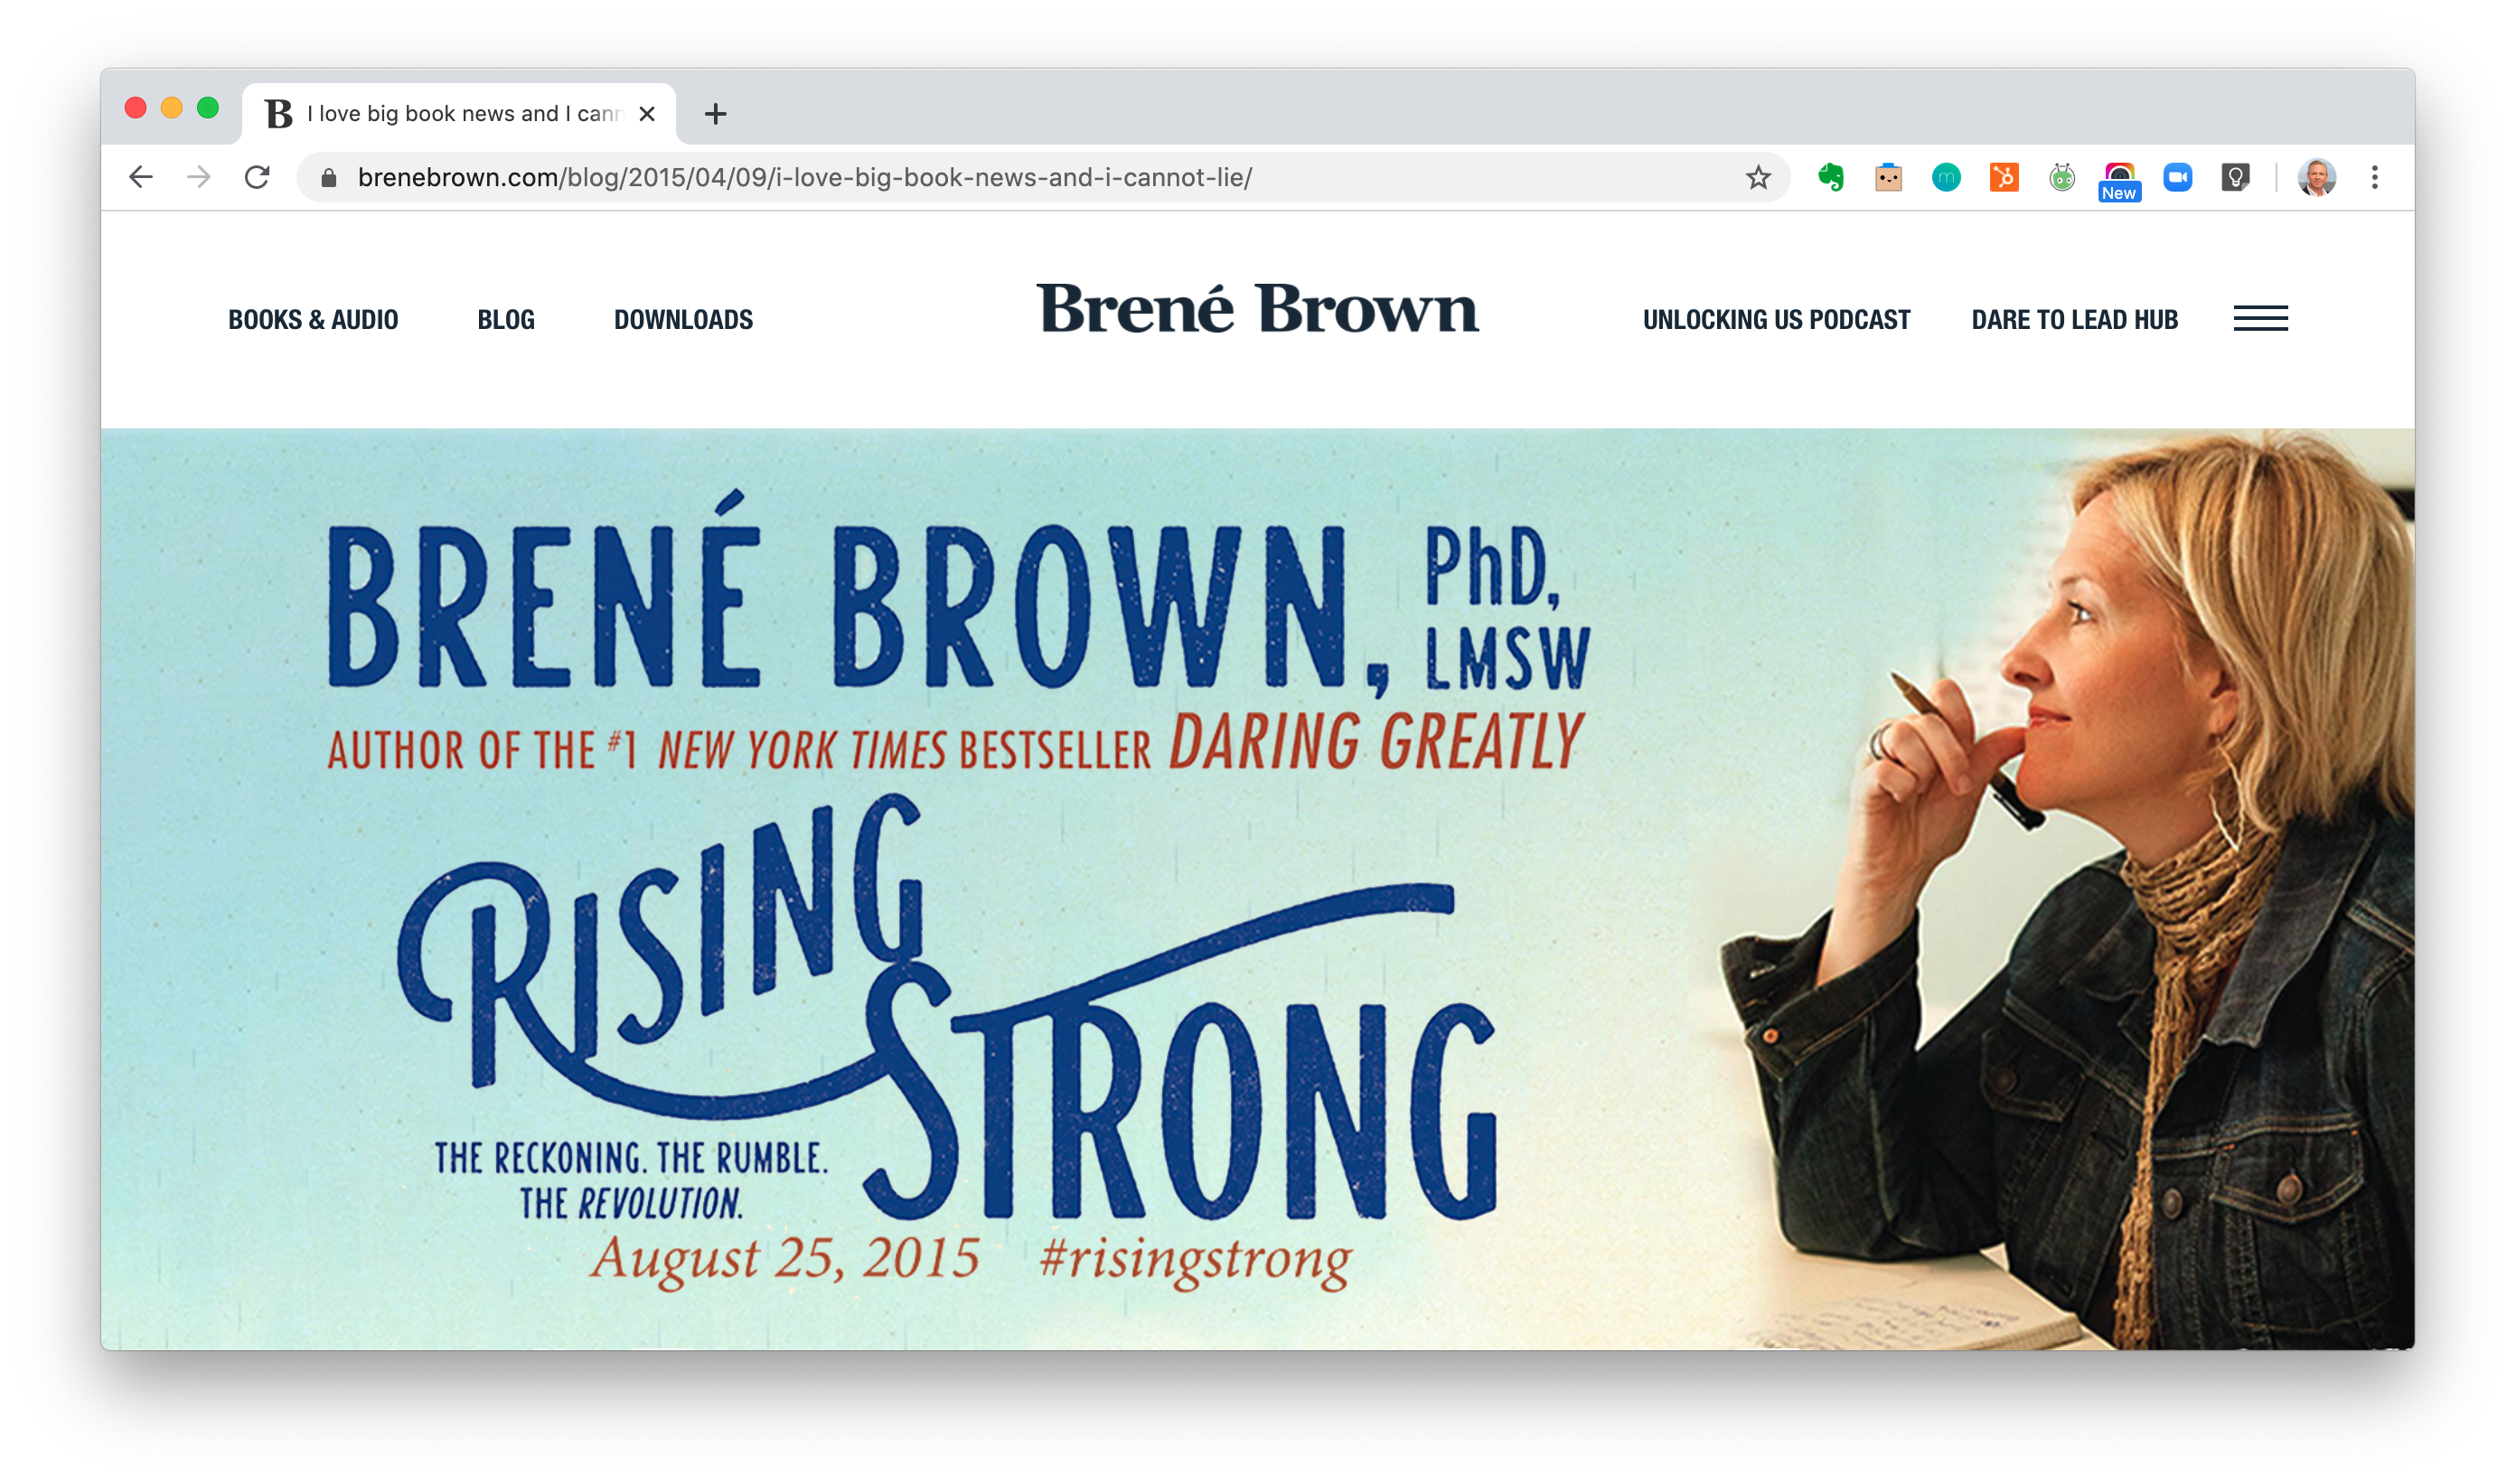Viewport: 2516px width, 1484px height.
Task: View site security lock info
Action: 328,177
